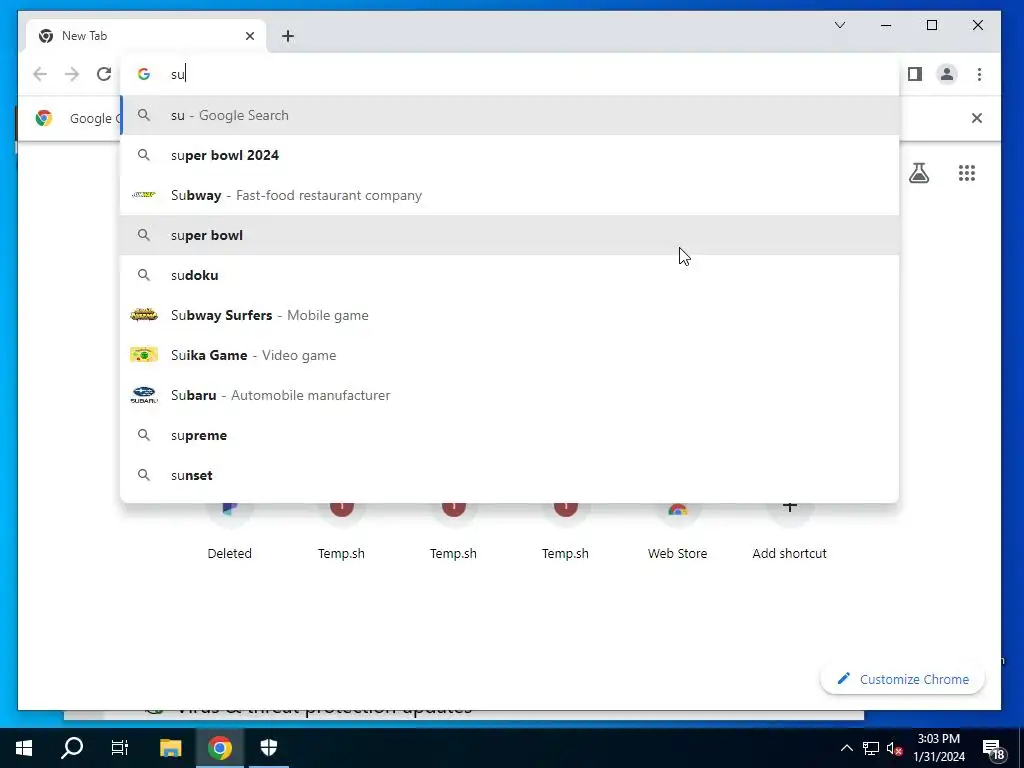Click the taskbar clock showing 3:03 PM
The height and width of the screenshot is (768, 1024).
click(938, 748)
